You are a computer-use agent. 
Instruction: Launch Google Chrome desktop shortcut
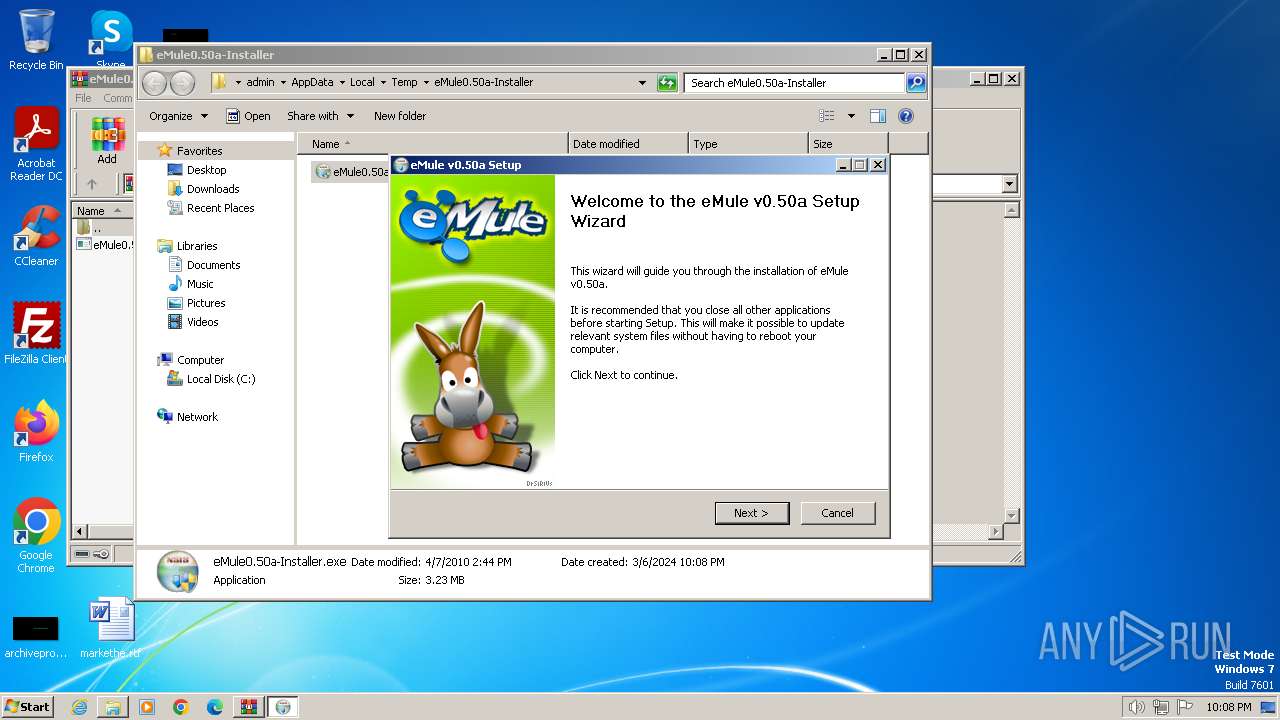(x=36, y=535)
